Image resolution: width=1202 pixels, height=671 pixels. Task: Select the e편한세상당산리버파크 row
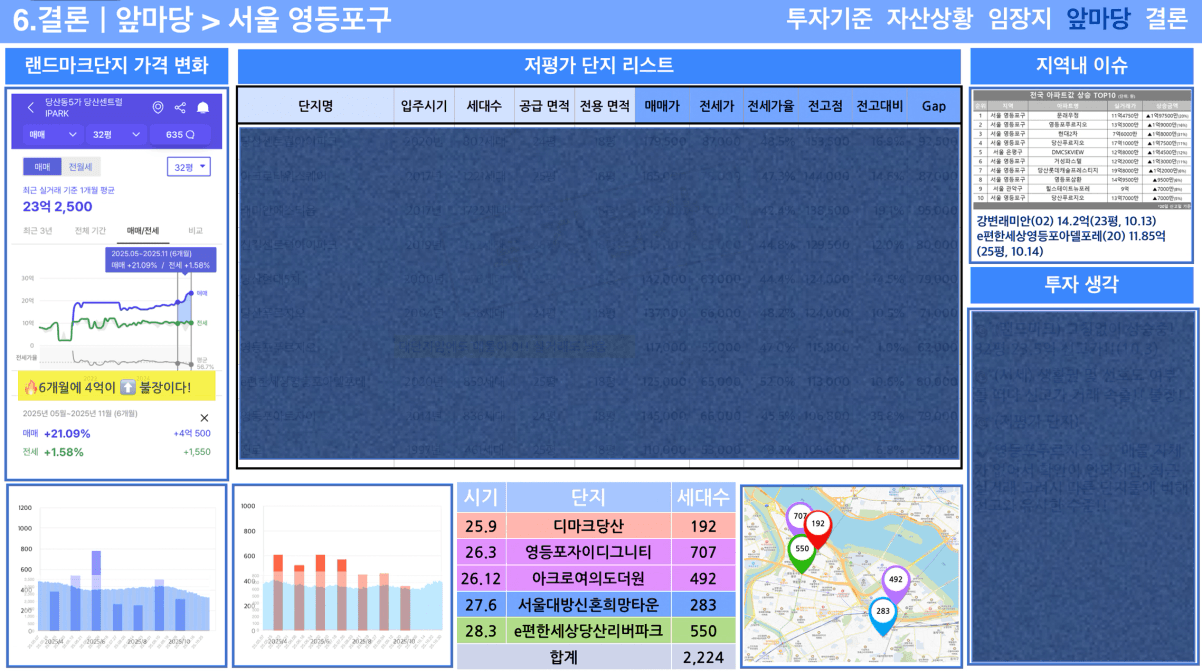click(596, 631)
